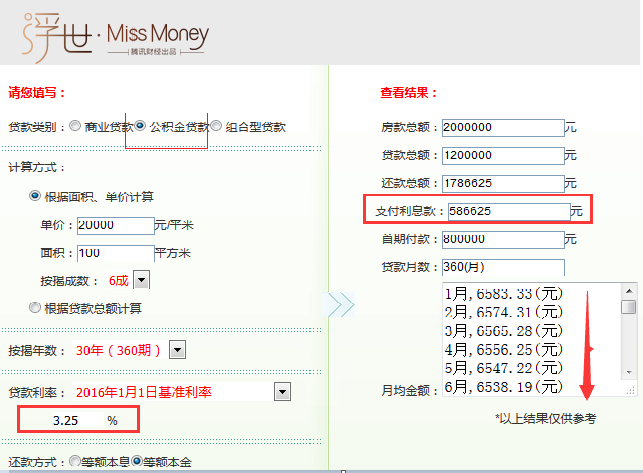Open the 按揭成数 dropdown
643x473 pixels.
tap(141, 281)
